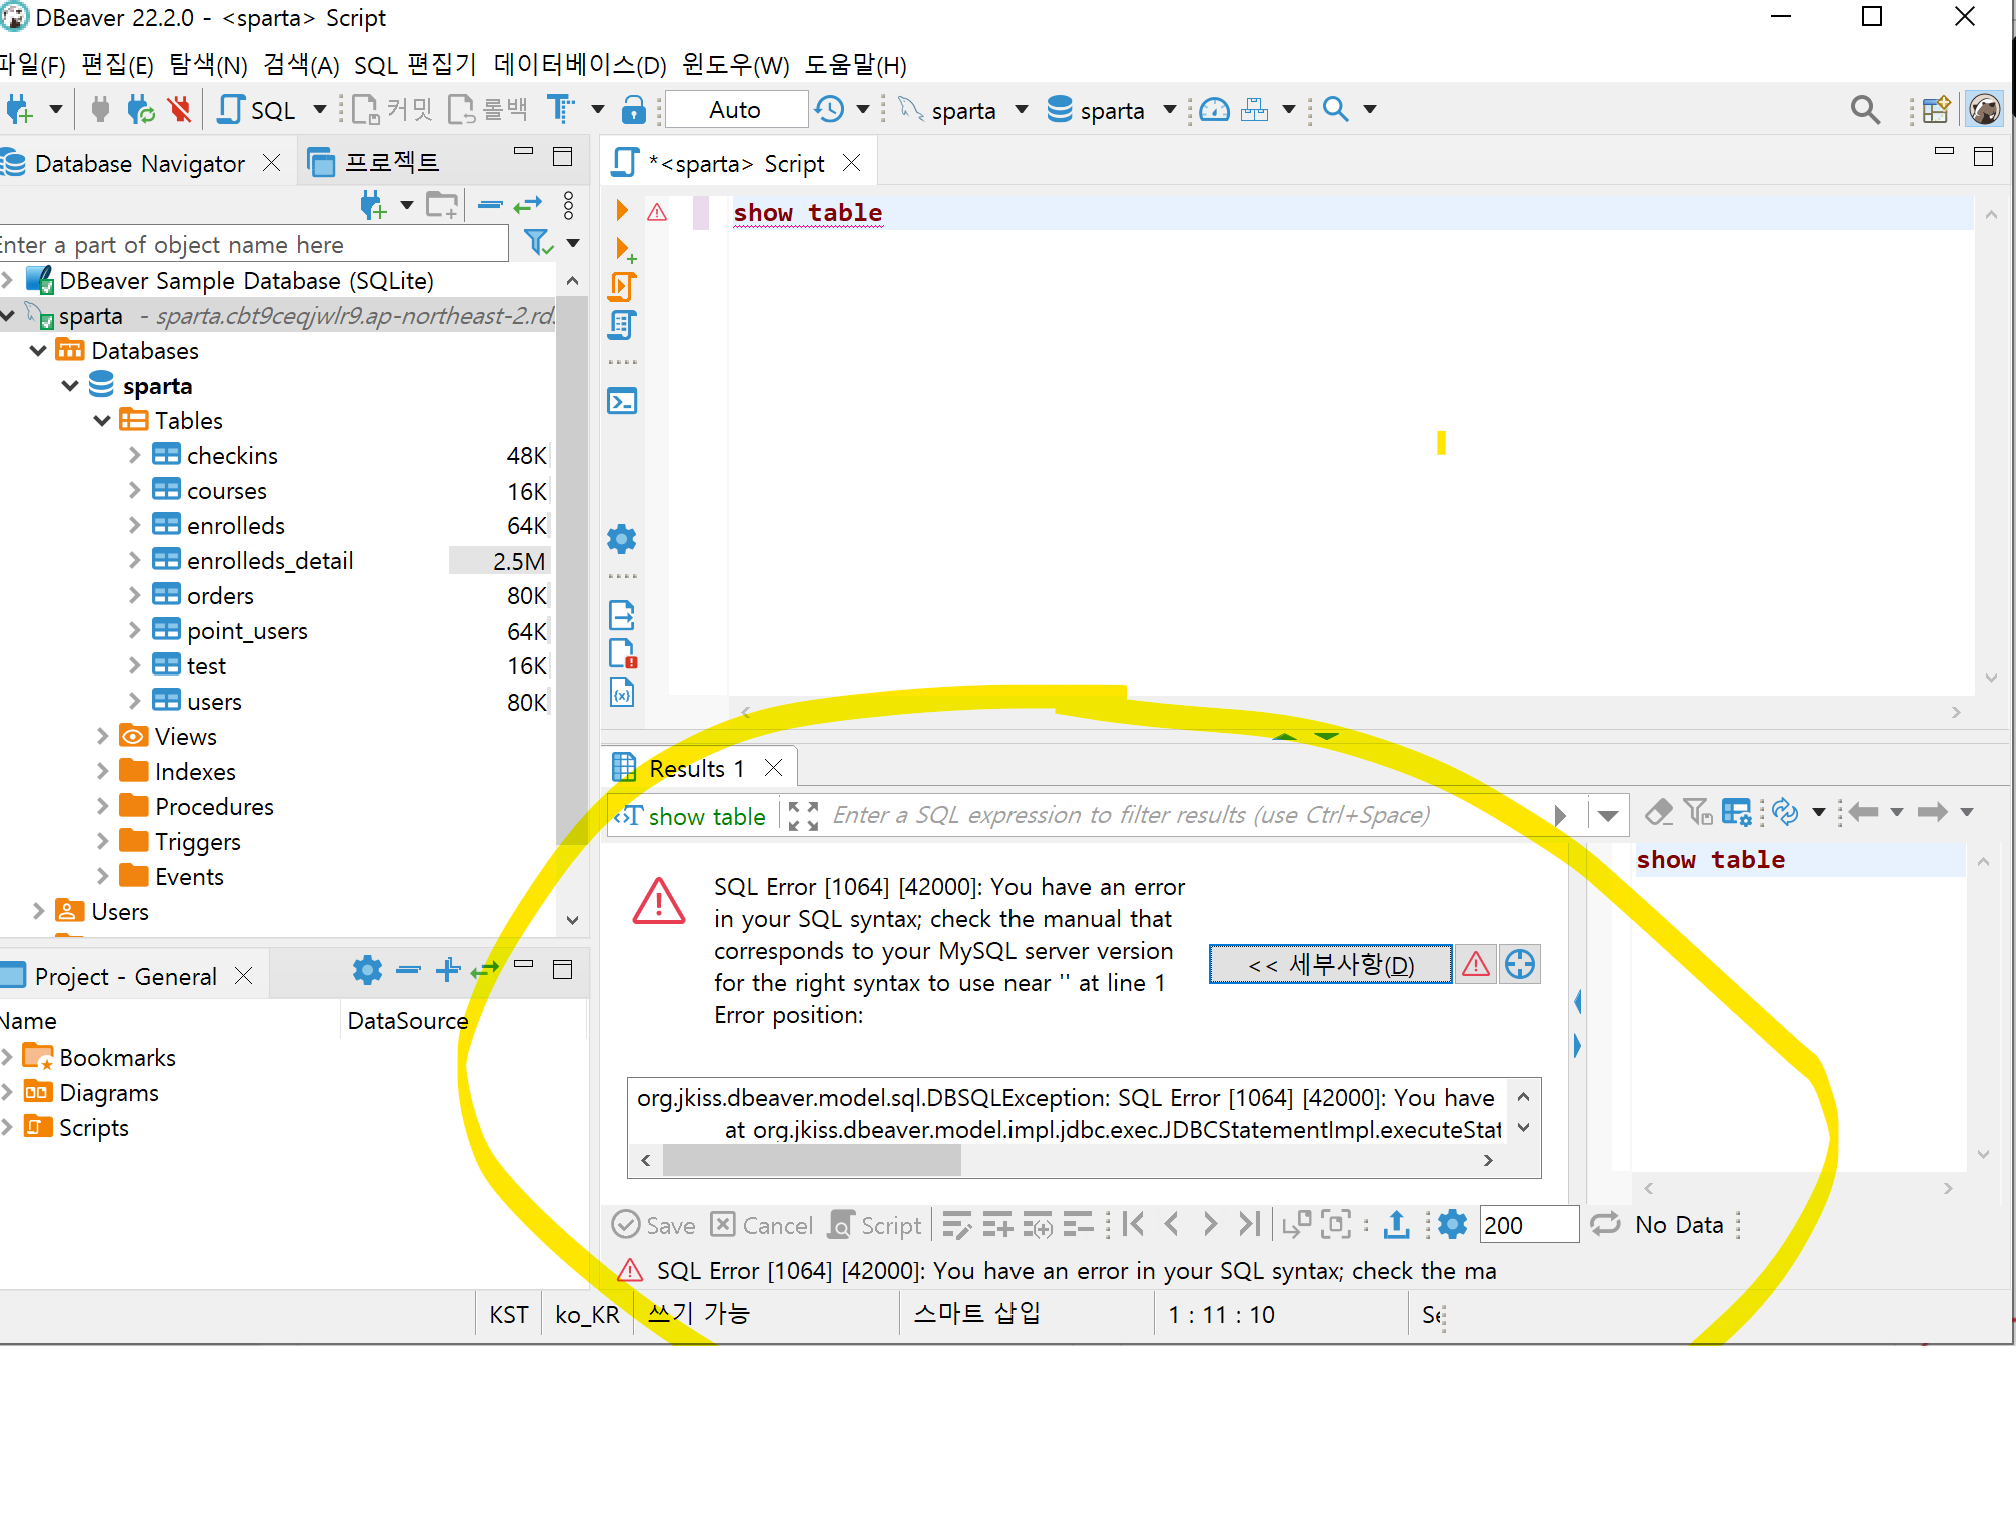Click the Script button in results toolbar

point(876,1225)
